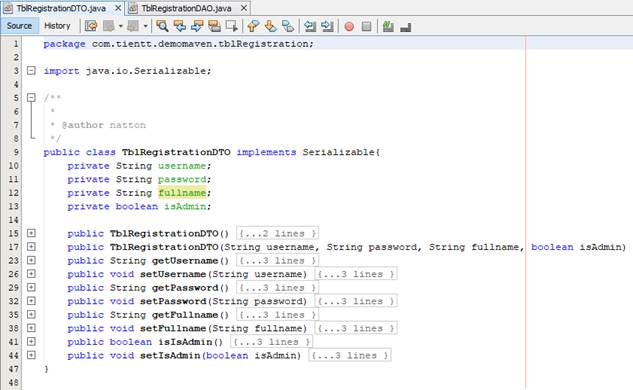Toggle Rectangular Selection mode icon
Viewport: 633px width, 390px height.
232,26
